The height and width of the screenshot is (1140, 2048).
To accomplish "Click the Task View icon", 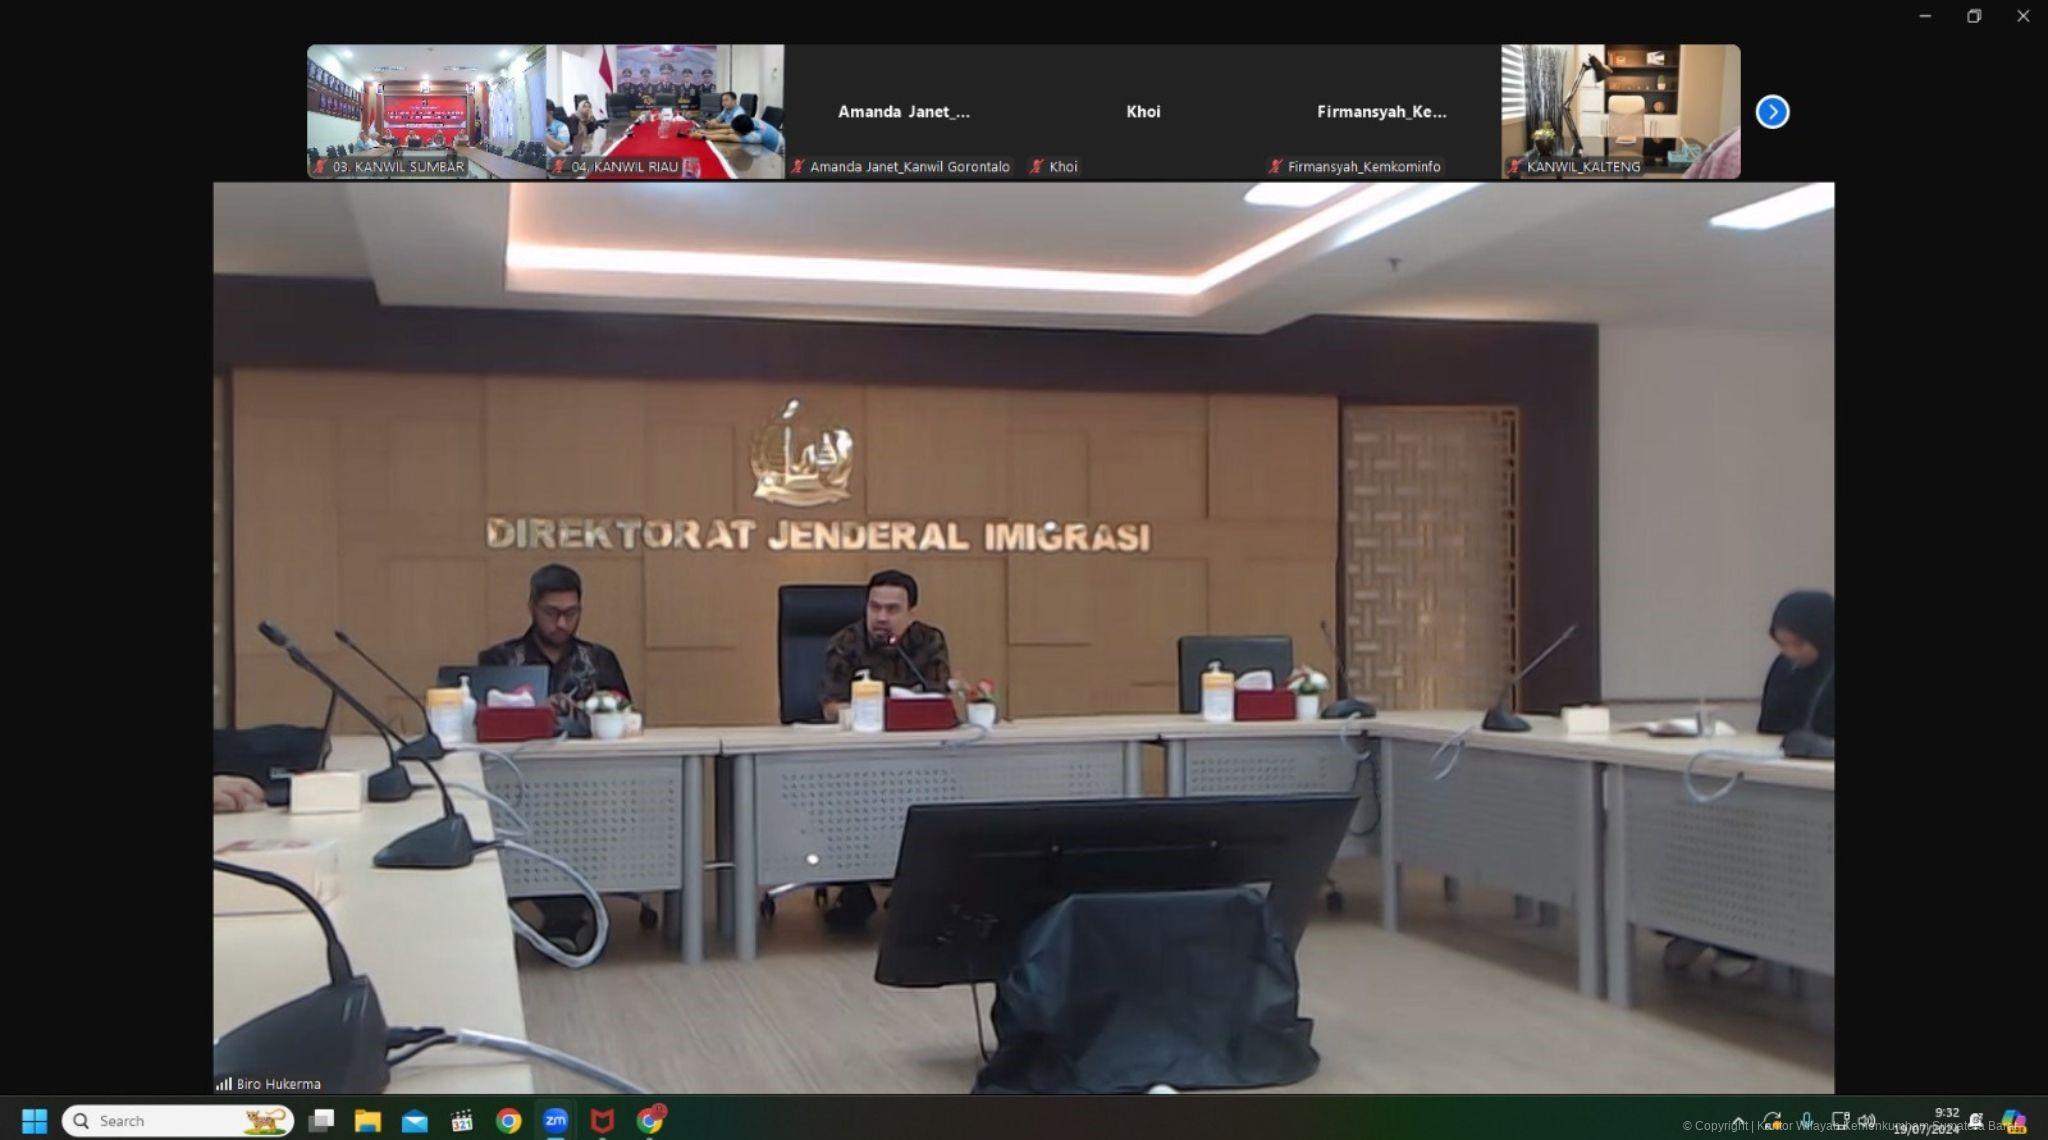I will tap(321, 1121).
